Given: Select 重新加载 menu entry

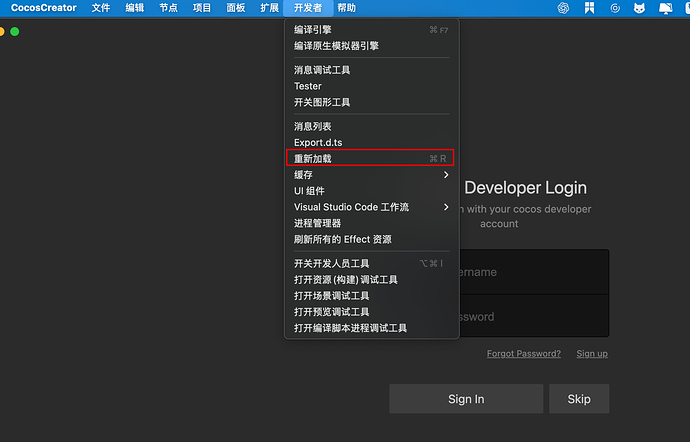Looking at the screenshot, I should [x=370, y=158].
